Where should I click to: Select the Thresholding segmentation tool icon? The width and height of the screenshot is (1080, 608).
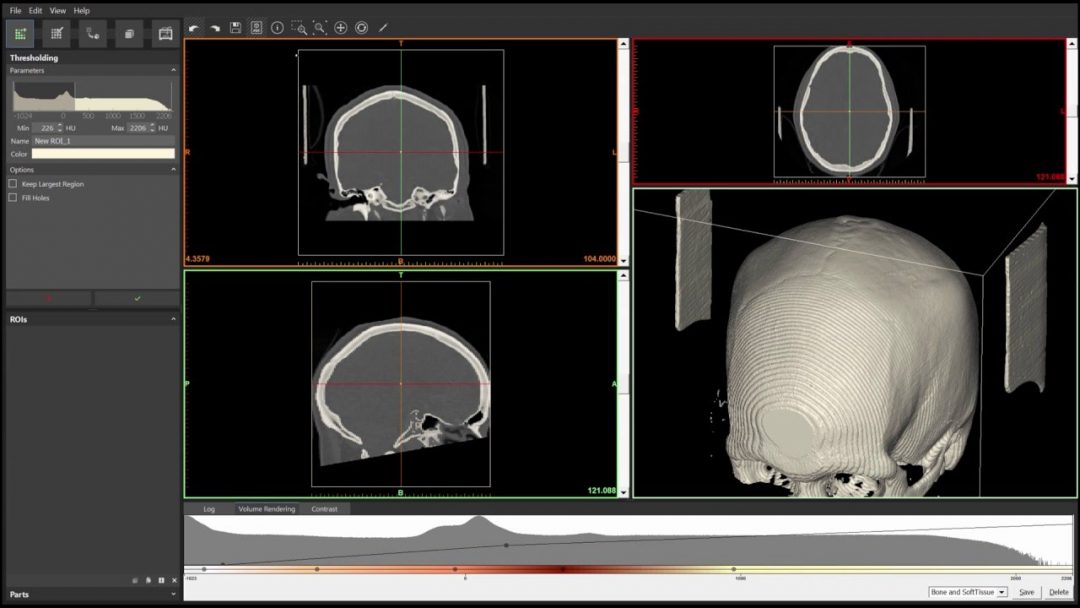[20, 33]
